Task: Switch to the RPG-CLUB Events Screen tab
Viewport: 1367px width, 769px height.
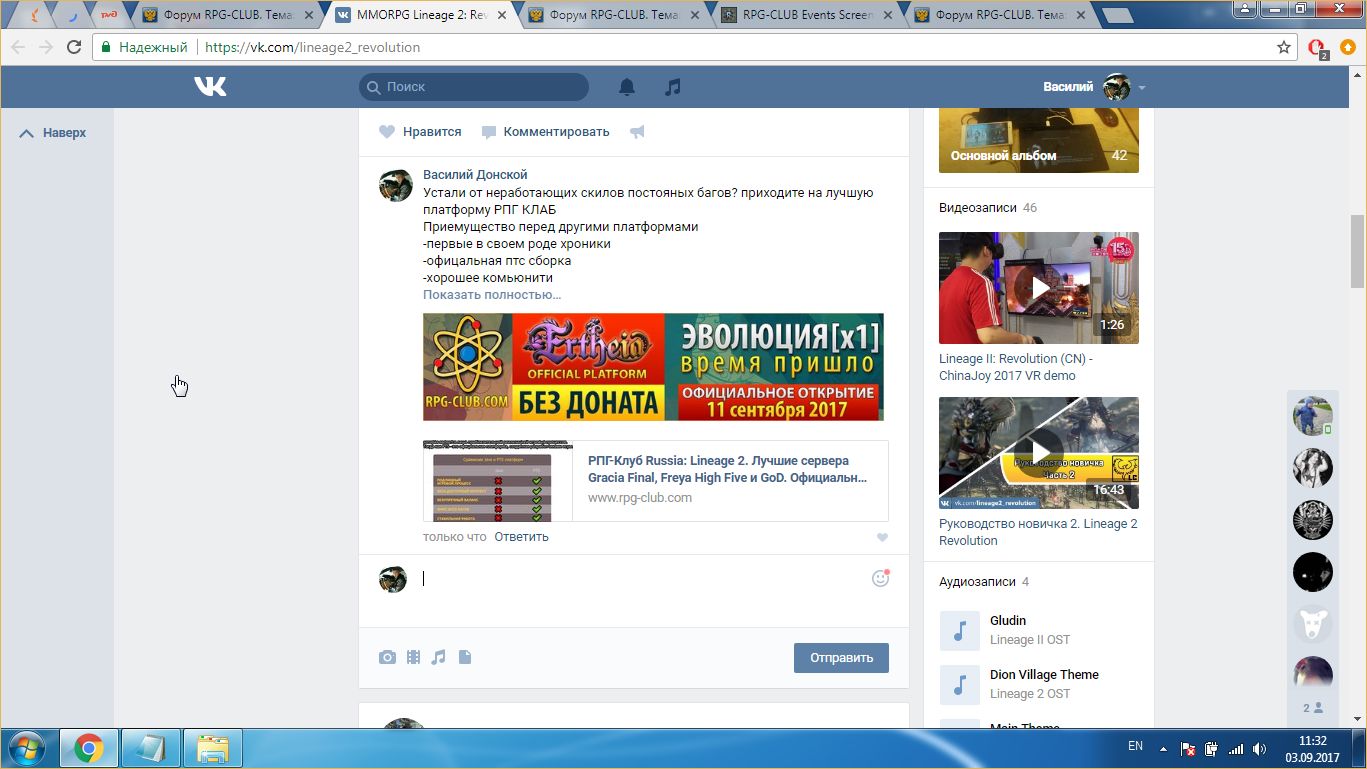Action: [x=807, y=15]
